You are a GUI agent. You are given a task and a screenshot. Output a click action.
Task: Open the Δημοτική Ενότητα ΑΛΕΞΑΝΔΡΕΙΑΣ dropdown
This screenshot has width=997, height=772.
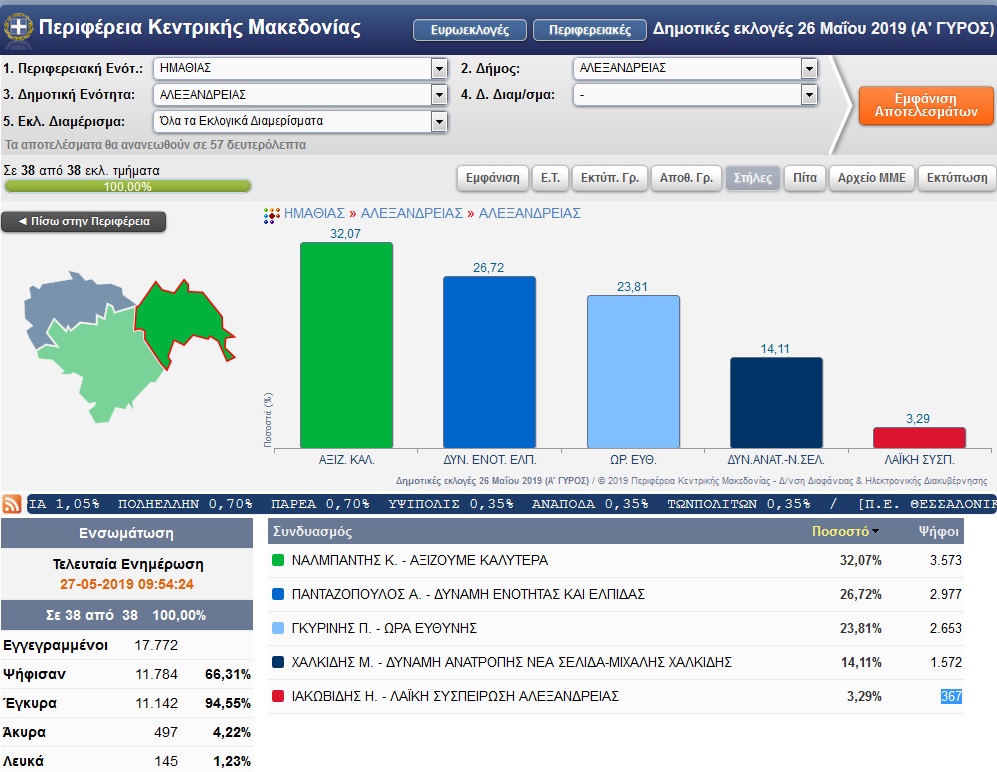coord(300,95)
